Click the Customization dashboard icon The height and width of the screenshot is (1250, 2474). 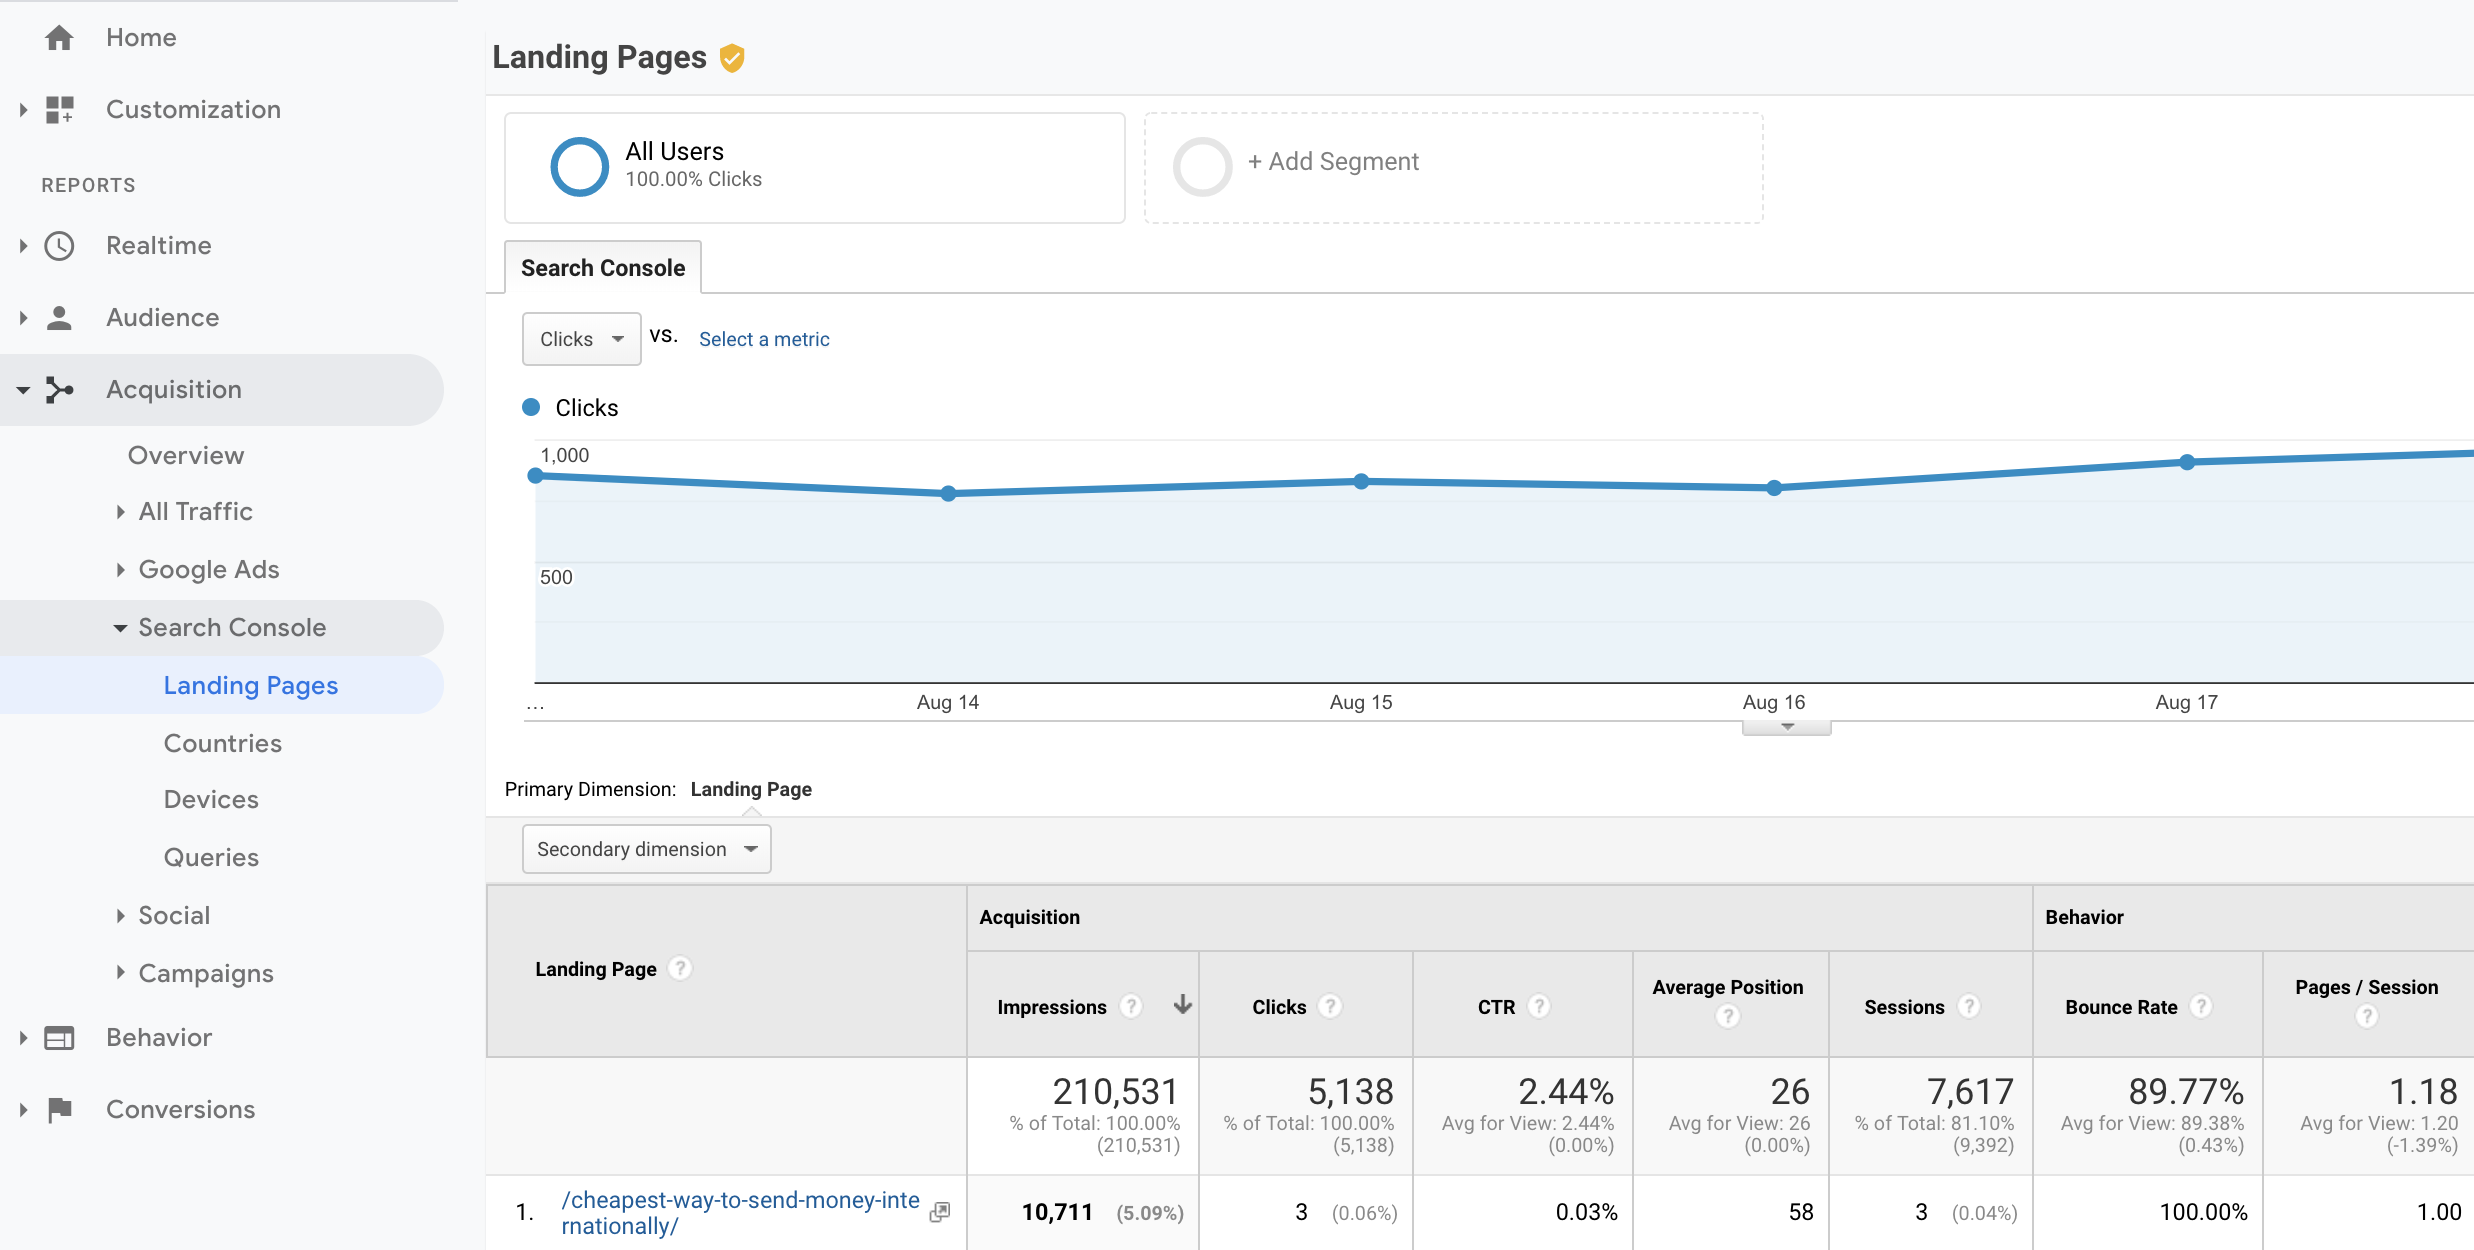[x=59, y=110]
